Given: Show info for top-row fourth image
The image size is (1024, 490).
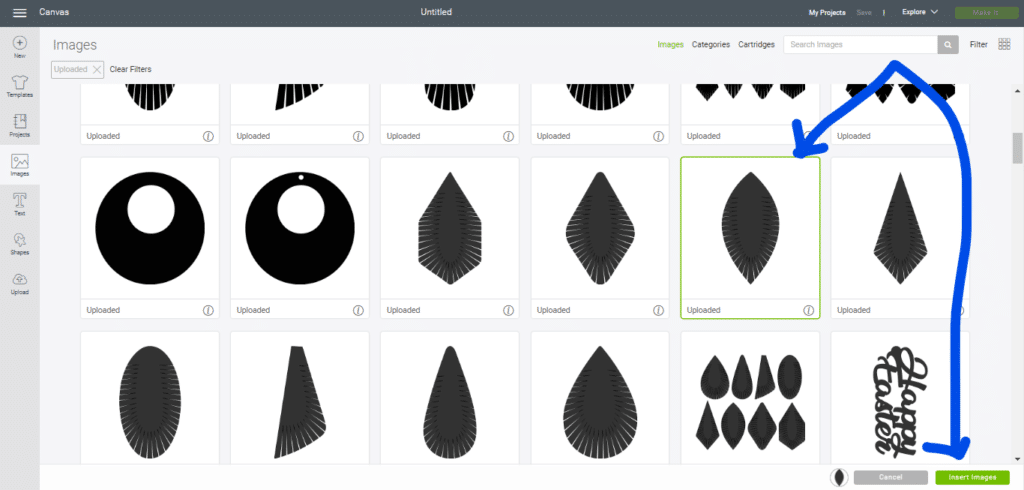Looking at the screenshot, I should point(658,136).
